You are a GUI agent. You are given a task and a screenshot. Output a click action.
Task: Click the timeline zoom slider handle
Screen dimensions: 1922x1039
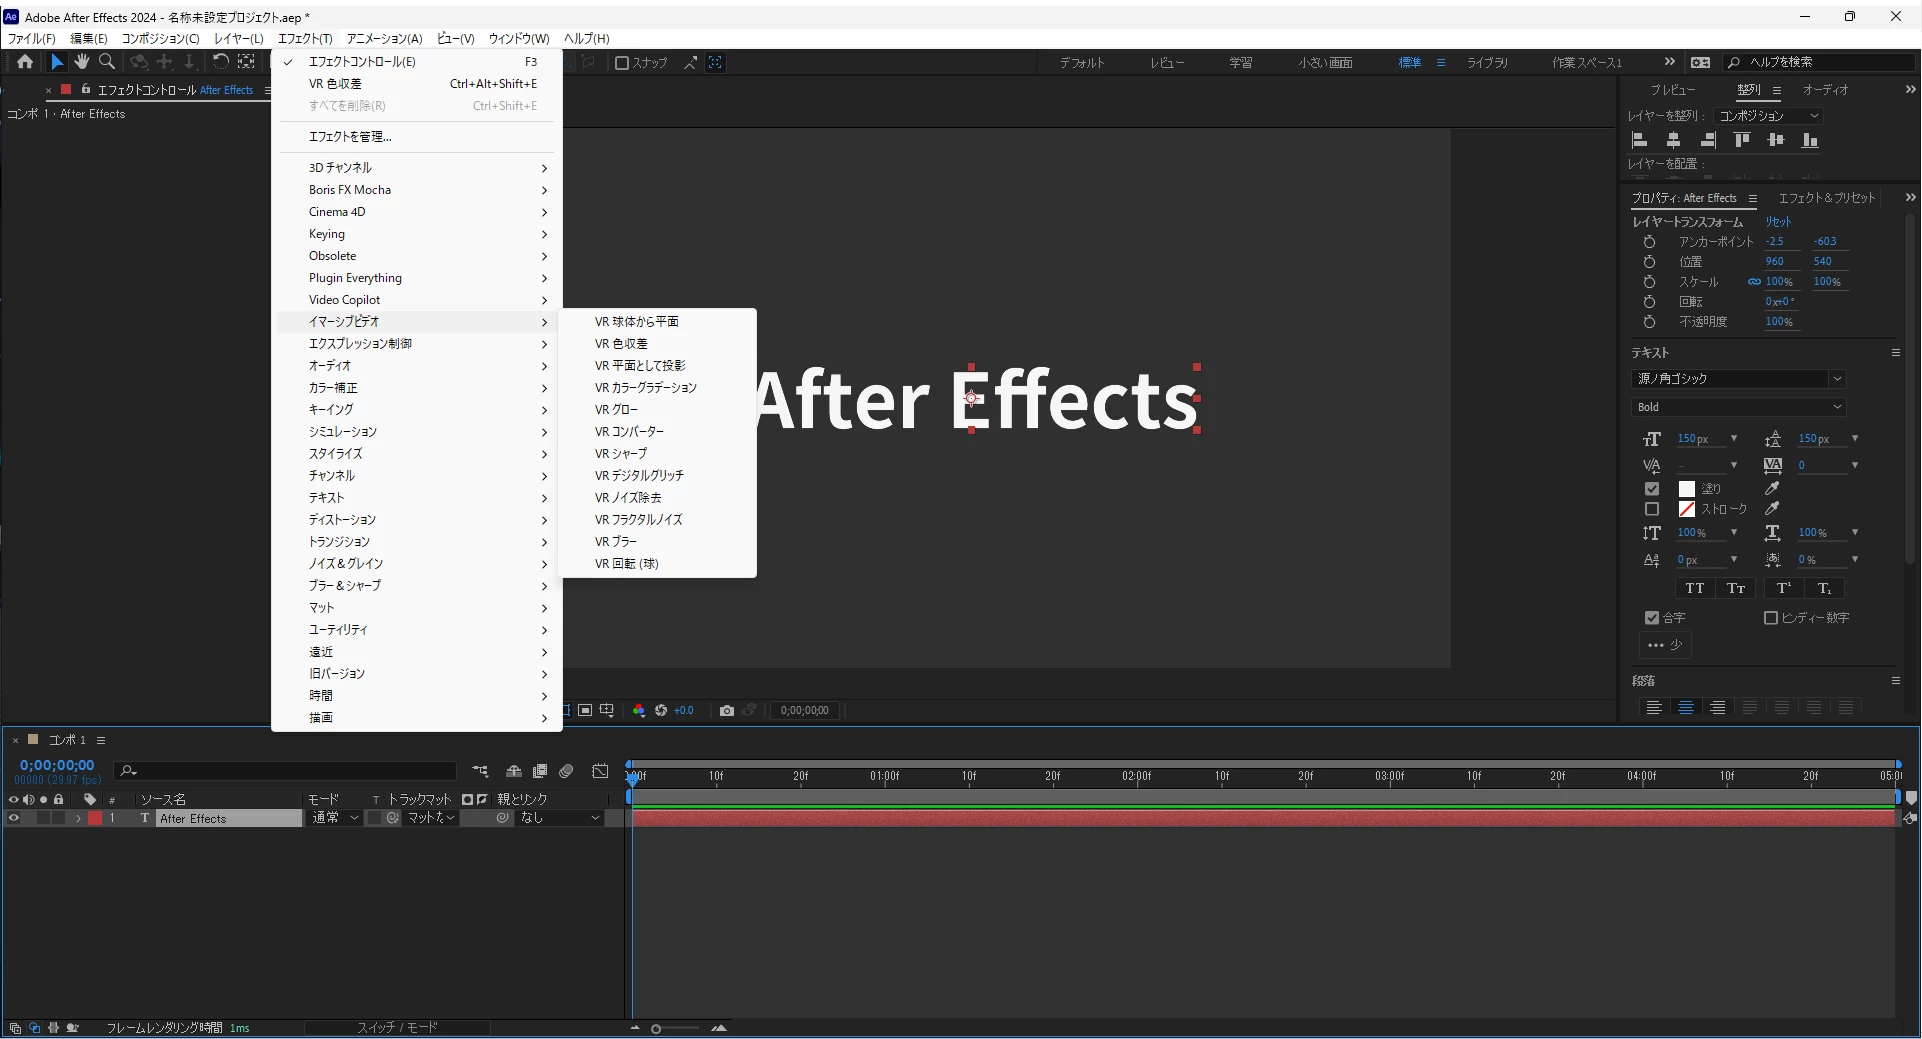click(656, 1029)
